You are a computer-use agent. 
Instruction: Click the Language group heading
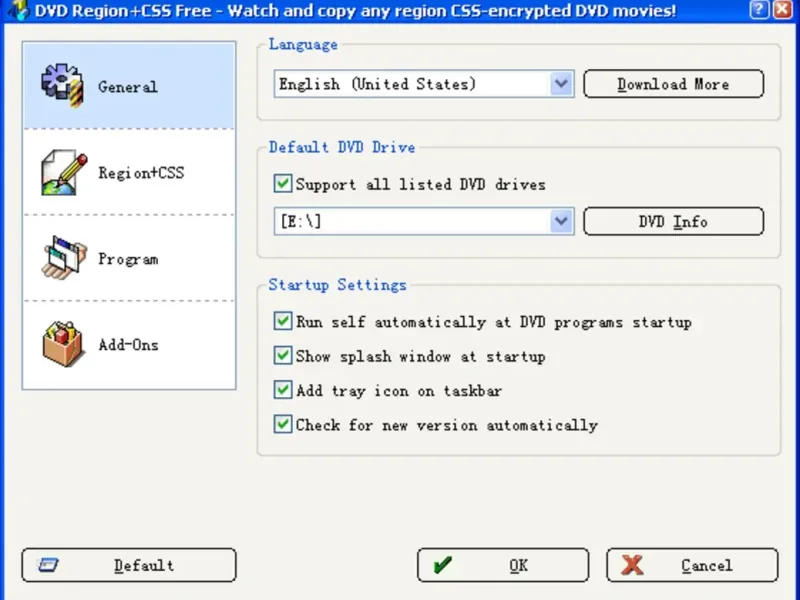tap(303, 44)
